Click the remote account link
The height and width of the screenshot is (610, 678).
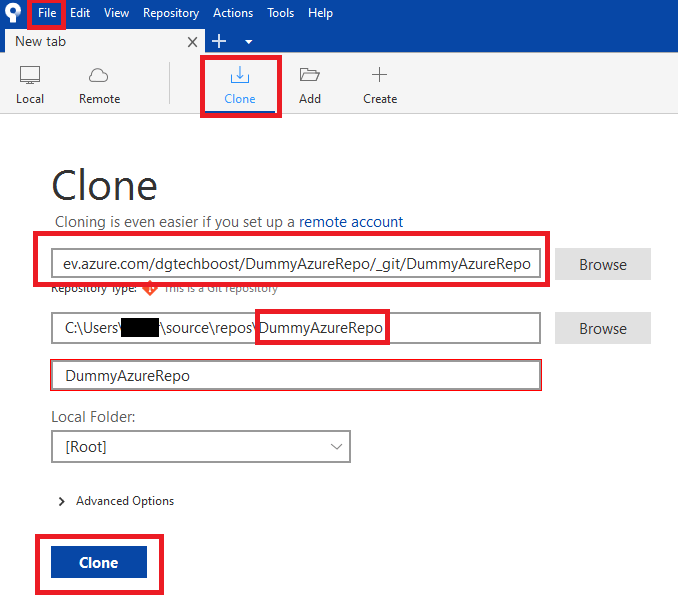coord(351,222)
